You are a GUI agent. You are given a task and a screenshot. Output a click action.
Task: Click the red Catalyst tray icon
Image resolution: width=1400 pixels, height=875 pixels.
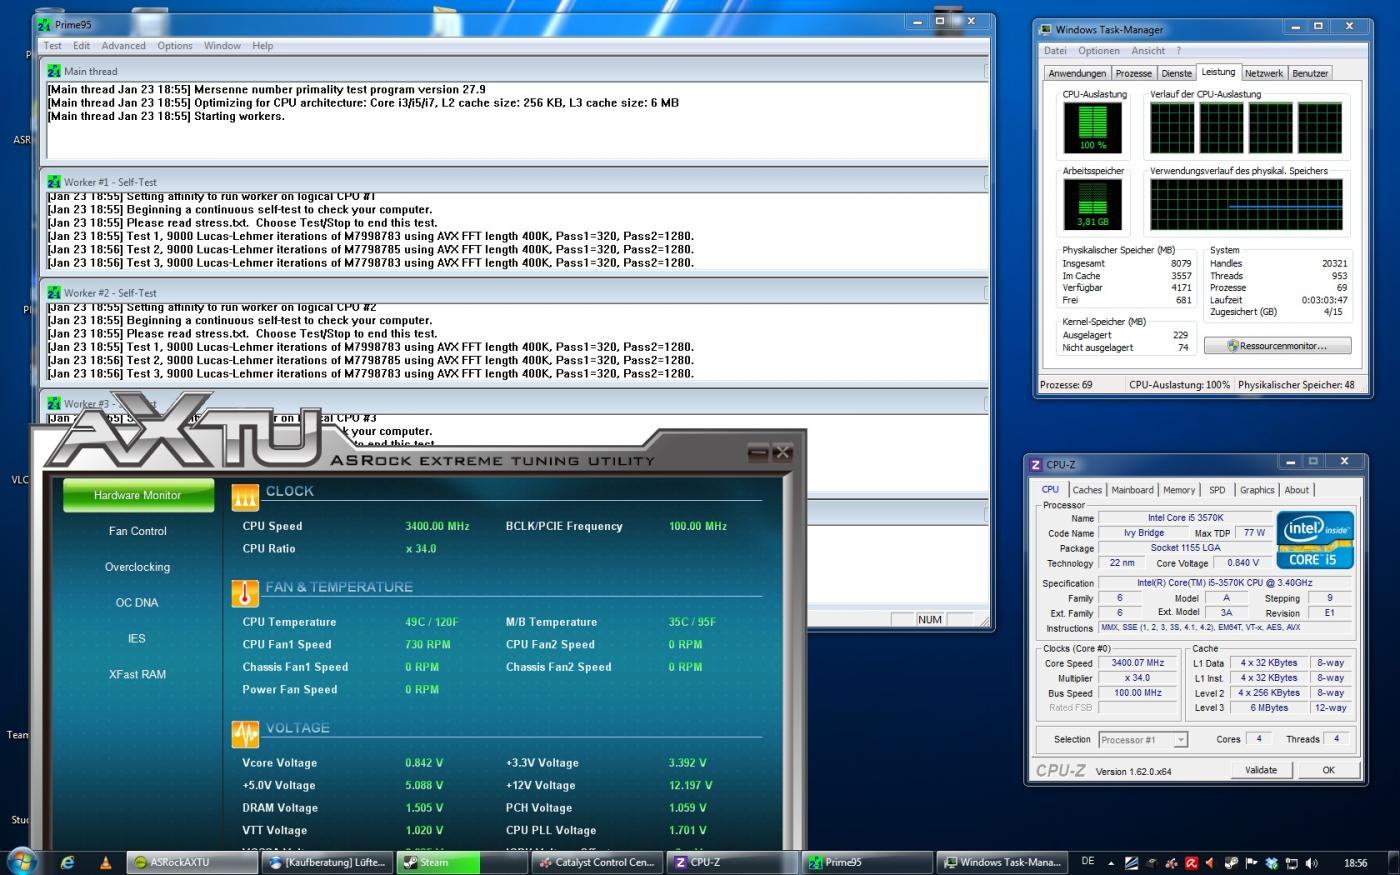coord(1172,862)
